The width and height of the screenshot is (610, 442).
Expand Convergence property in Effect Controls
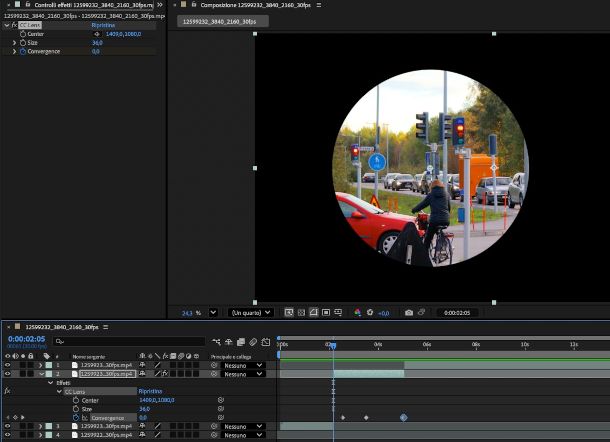[14, 51]
